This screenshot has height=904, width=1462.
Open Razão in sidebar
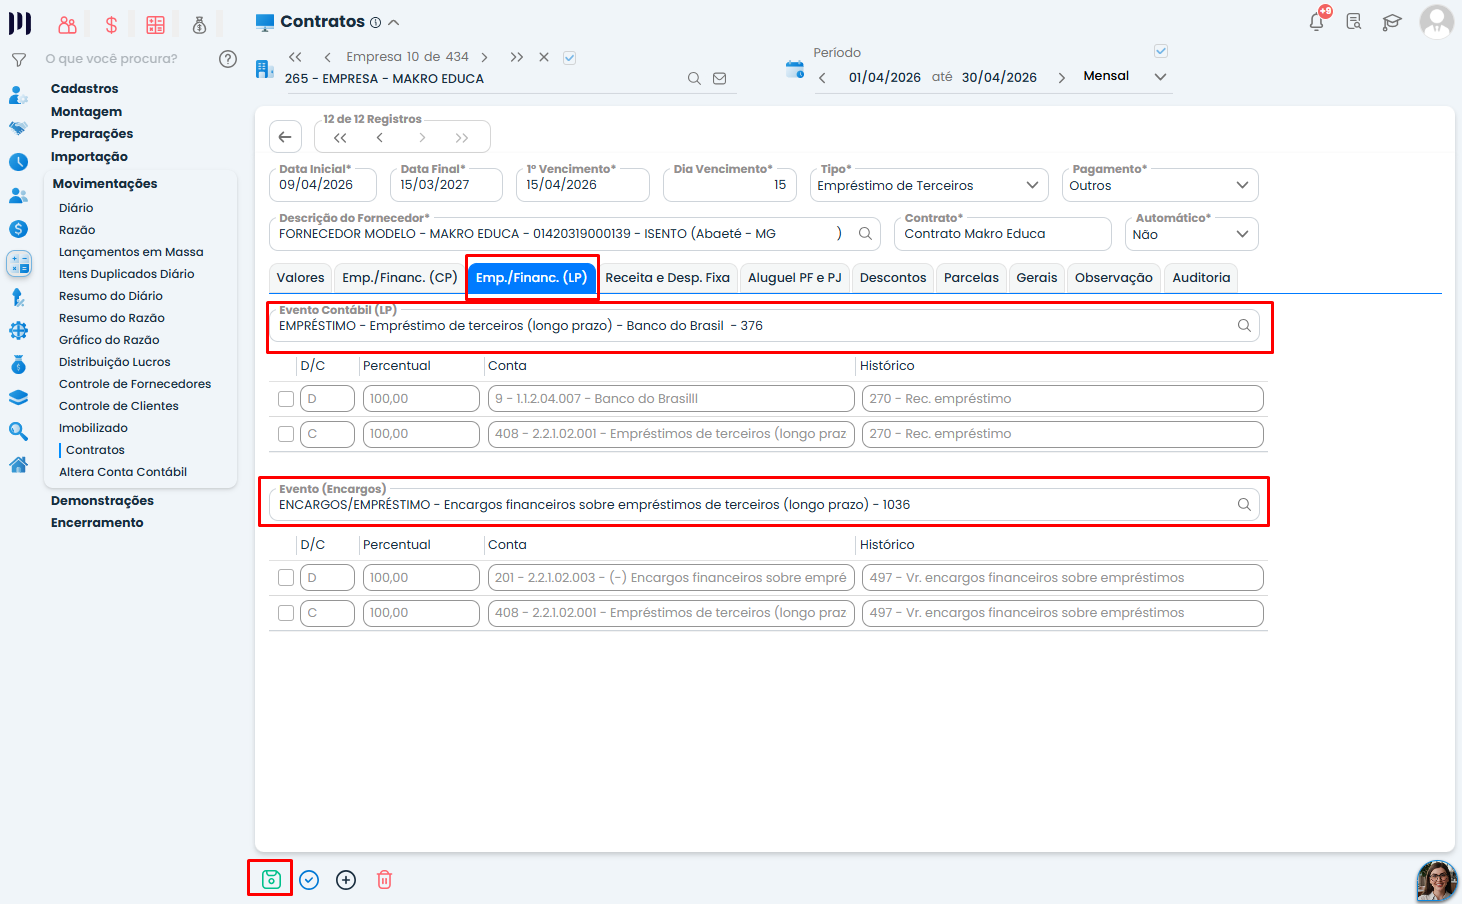click(x=77, y=230)
